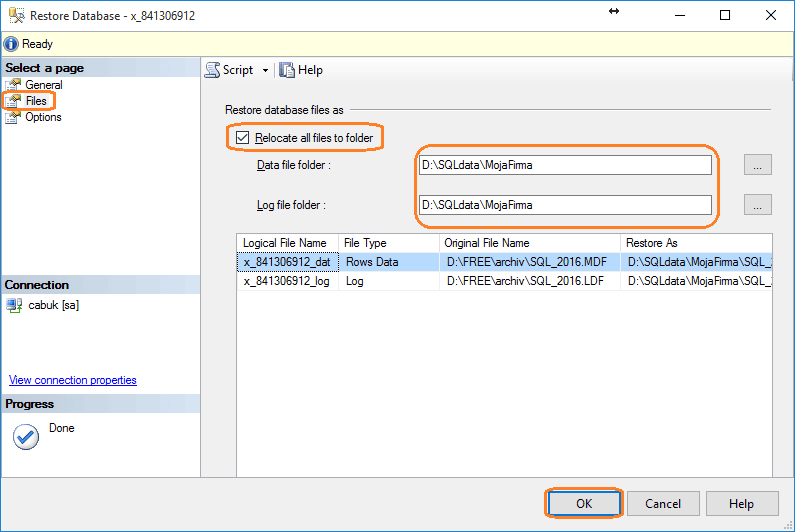Browse for Data file folder
This screenshot has height=532, width=795.
(757, 166)
